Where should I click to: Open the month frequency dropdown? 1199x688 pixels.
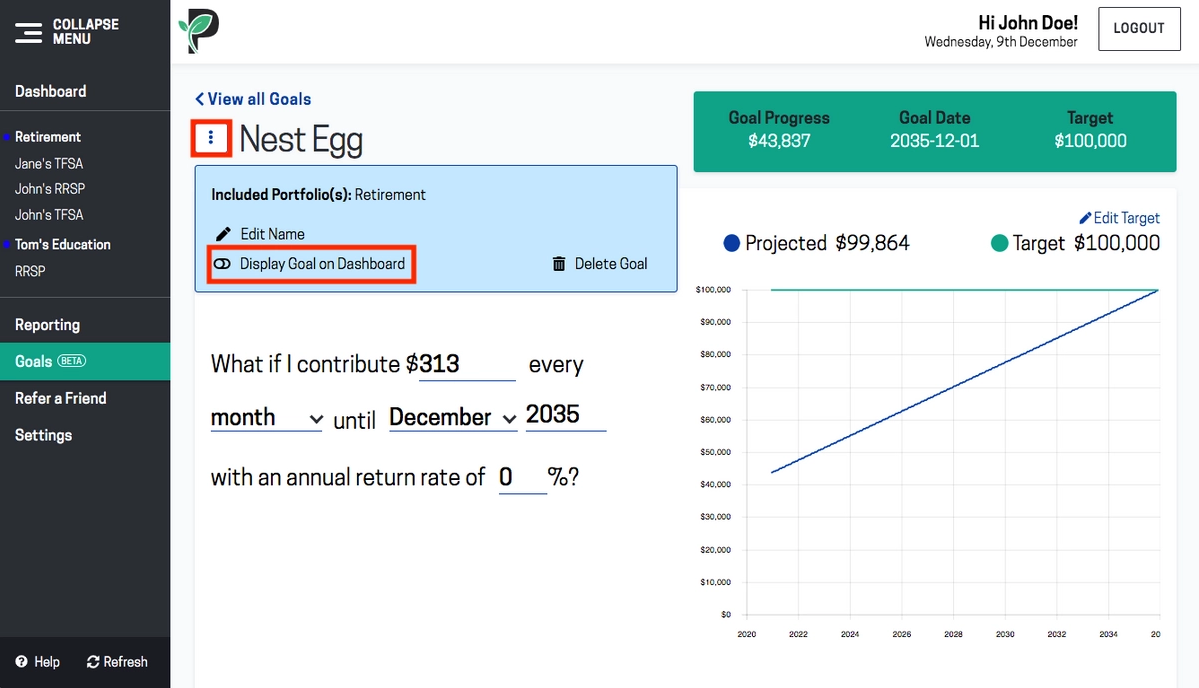click(x=266, y=417)
